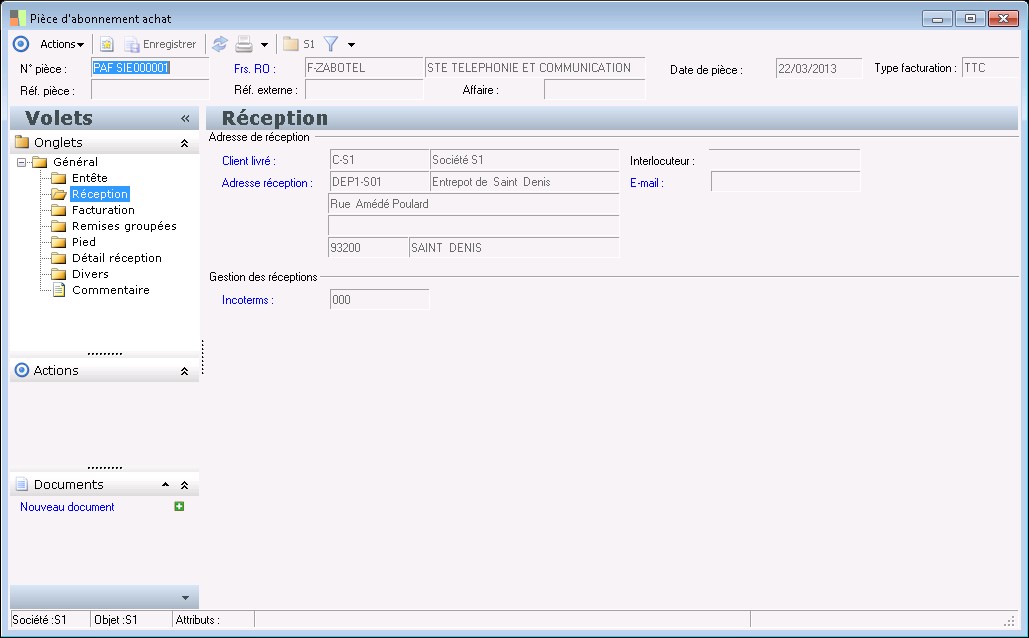Click the C-S1 client code field
The image size is (1029, 638).
[379, 160]
